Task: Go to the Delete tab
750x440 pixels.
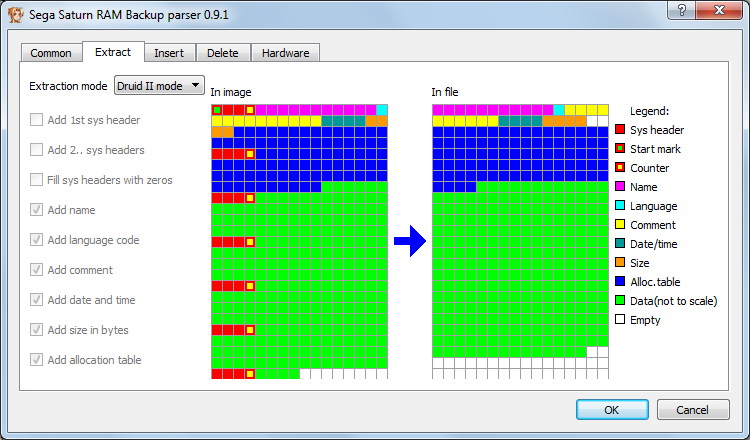Action: pos(222,53)
